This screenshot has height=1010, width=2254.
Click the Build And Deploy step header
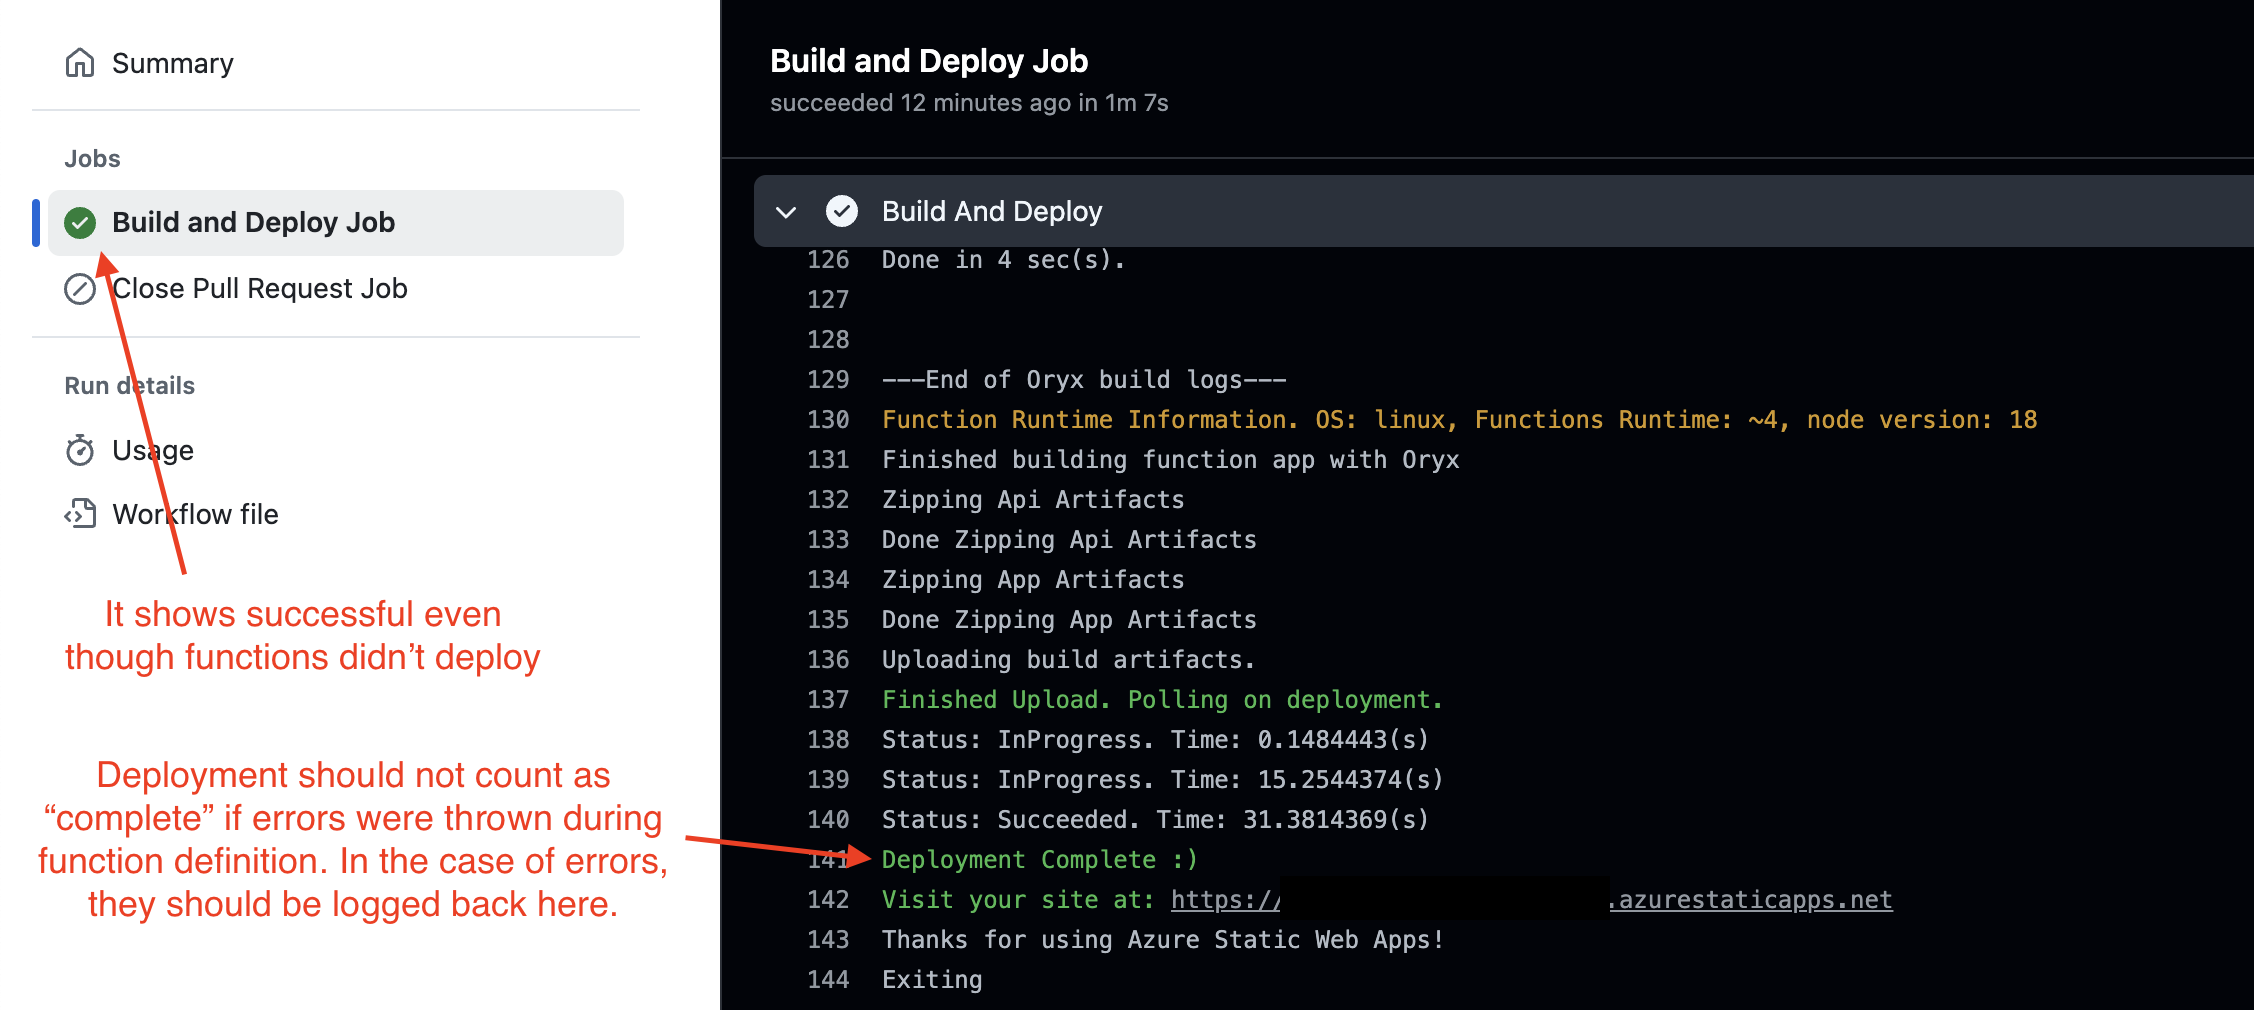(x=1504, y=211)
